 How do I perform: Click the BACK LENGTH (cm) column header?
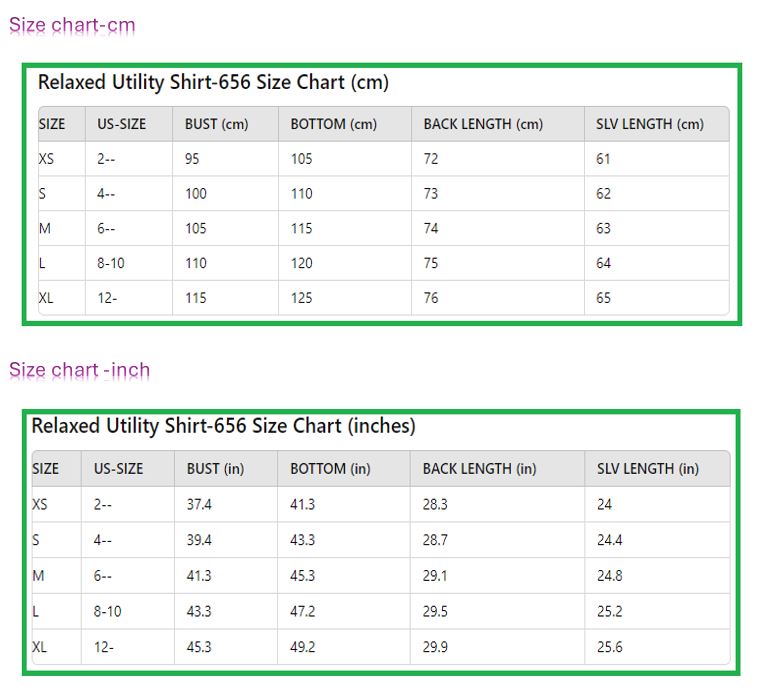482,124
